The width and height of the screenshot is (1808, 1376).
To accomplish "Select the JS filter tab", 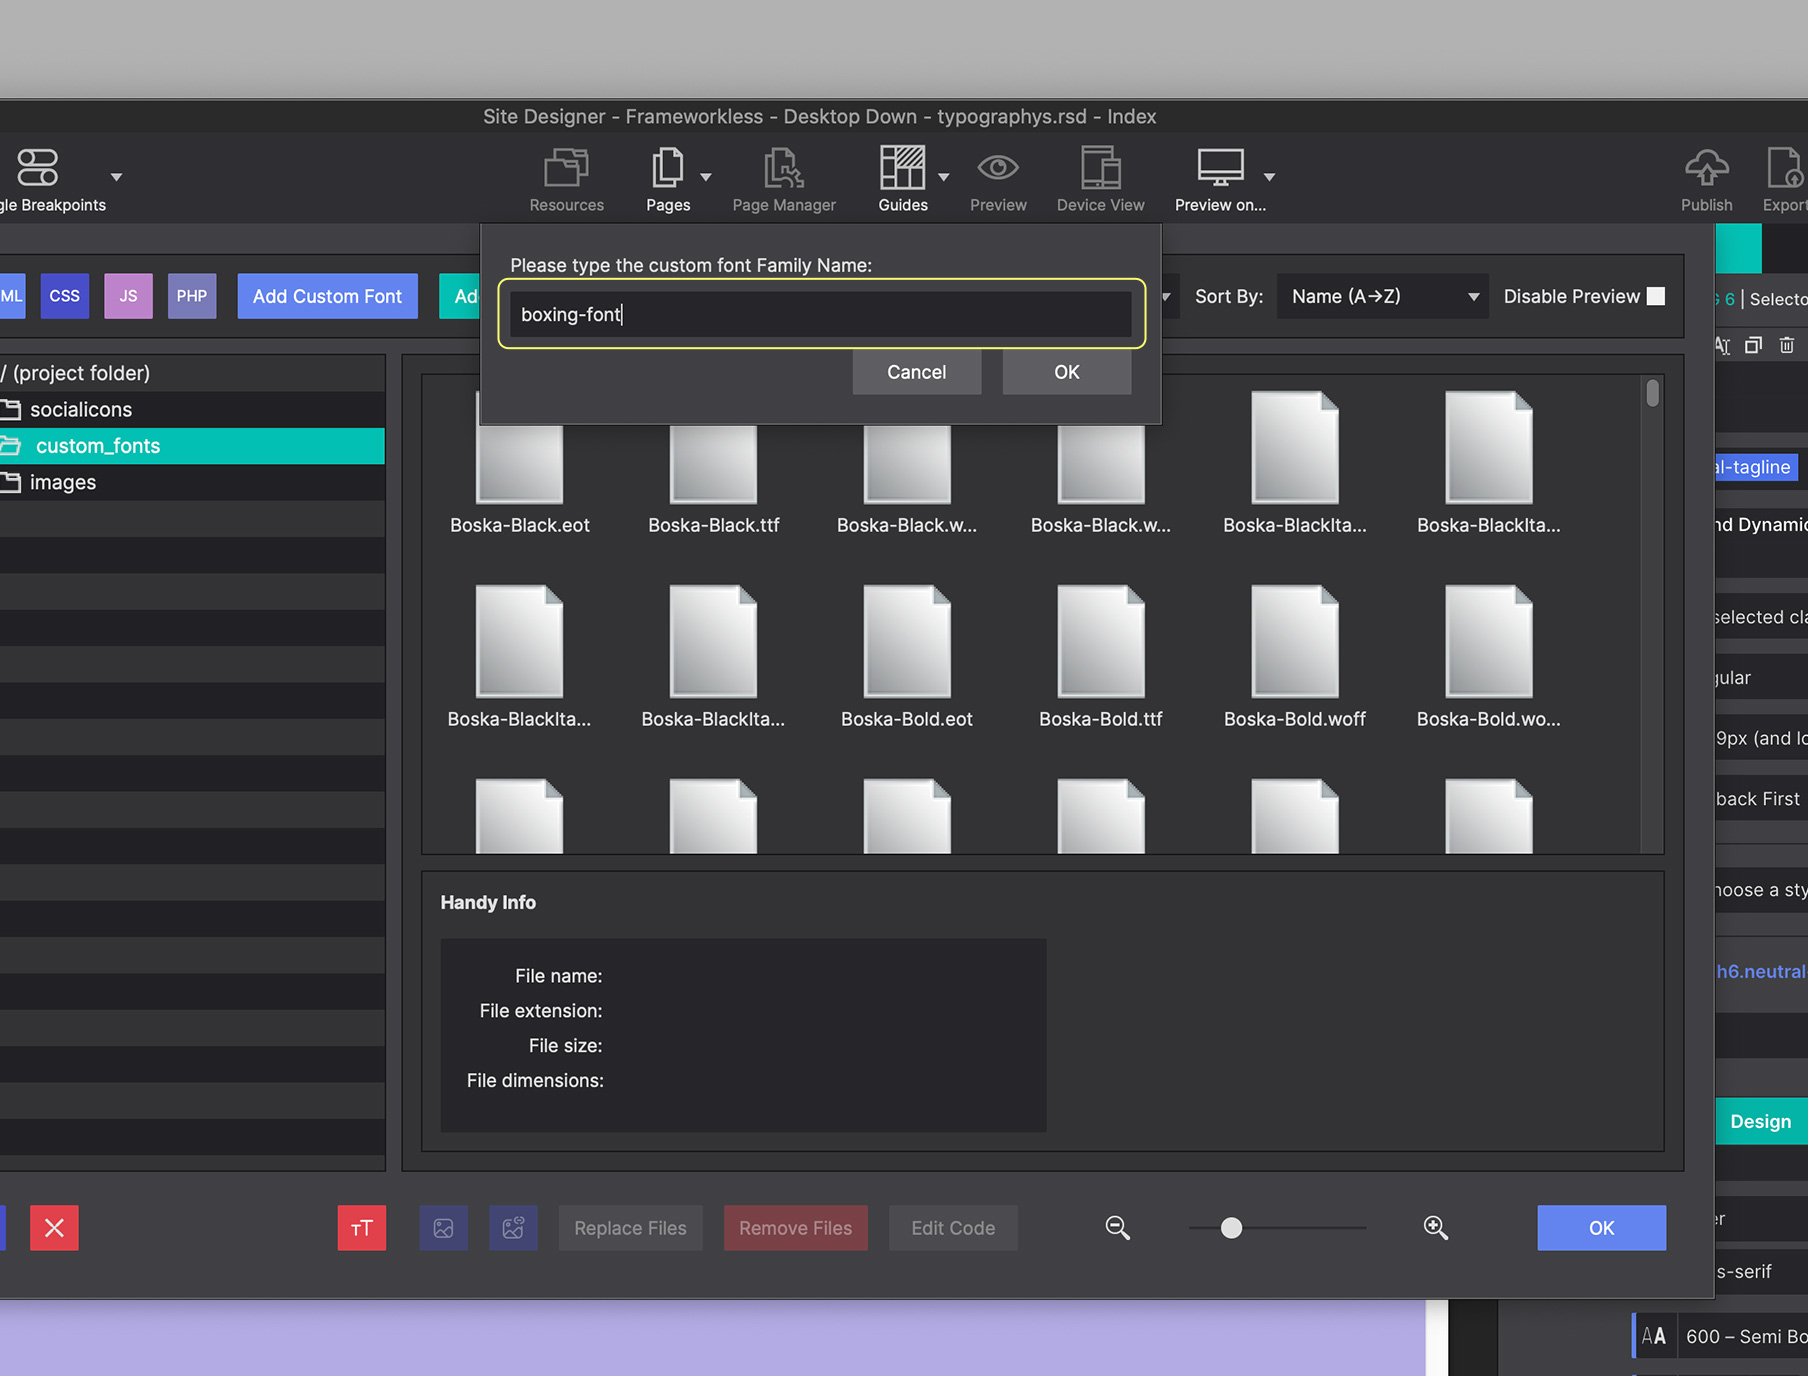I will pyautogui.click(x=128, y=296).
